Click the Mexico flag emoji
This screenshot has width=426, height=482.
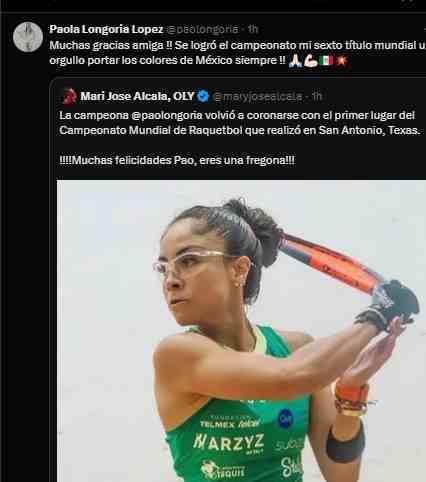(326, 61)
